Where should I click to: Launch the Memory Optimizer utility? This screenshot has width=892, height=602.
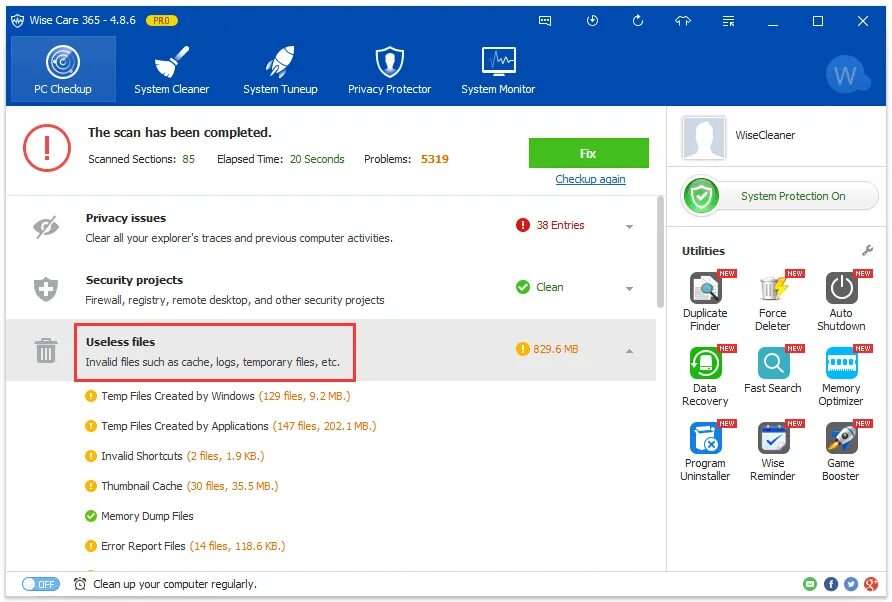point(841,377)
